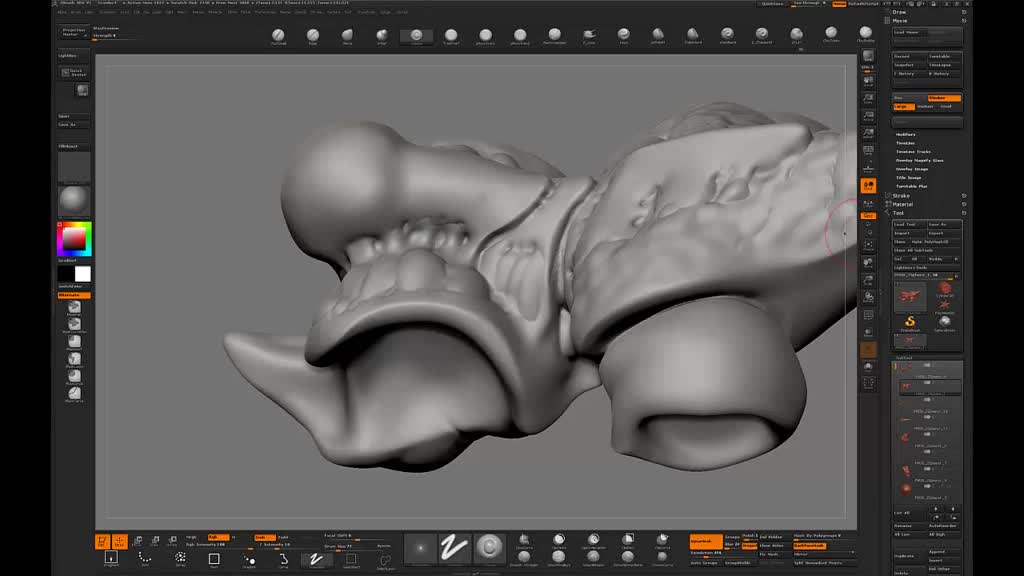The image size is (1024, 576).
Task: Select SelectRect icon
Action: click(x=351, y=560)
